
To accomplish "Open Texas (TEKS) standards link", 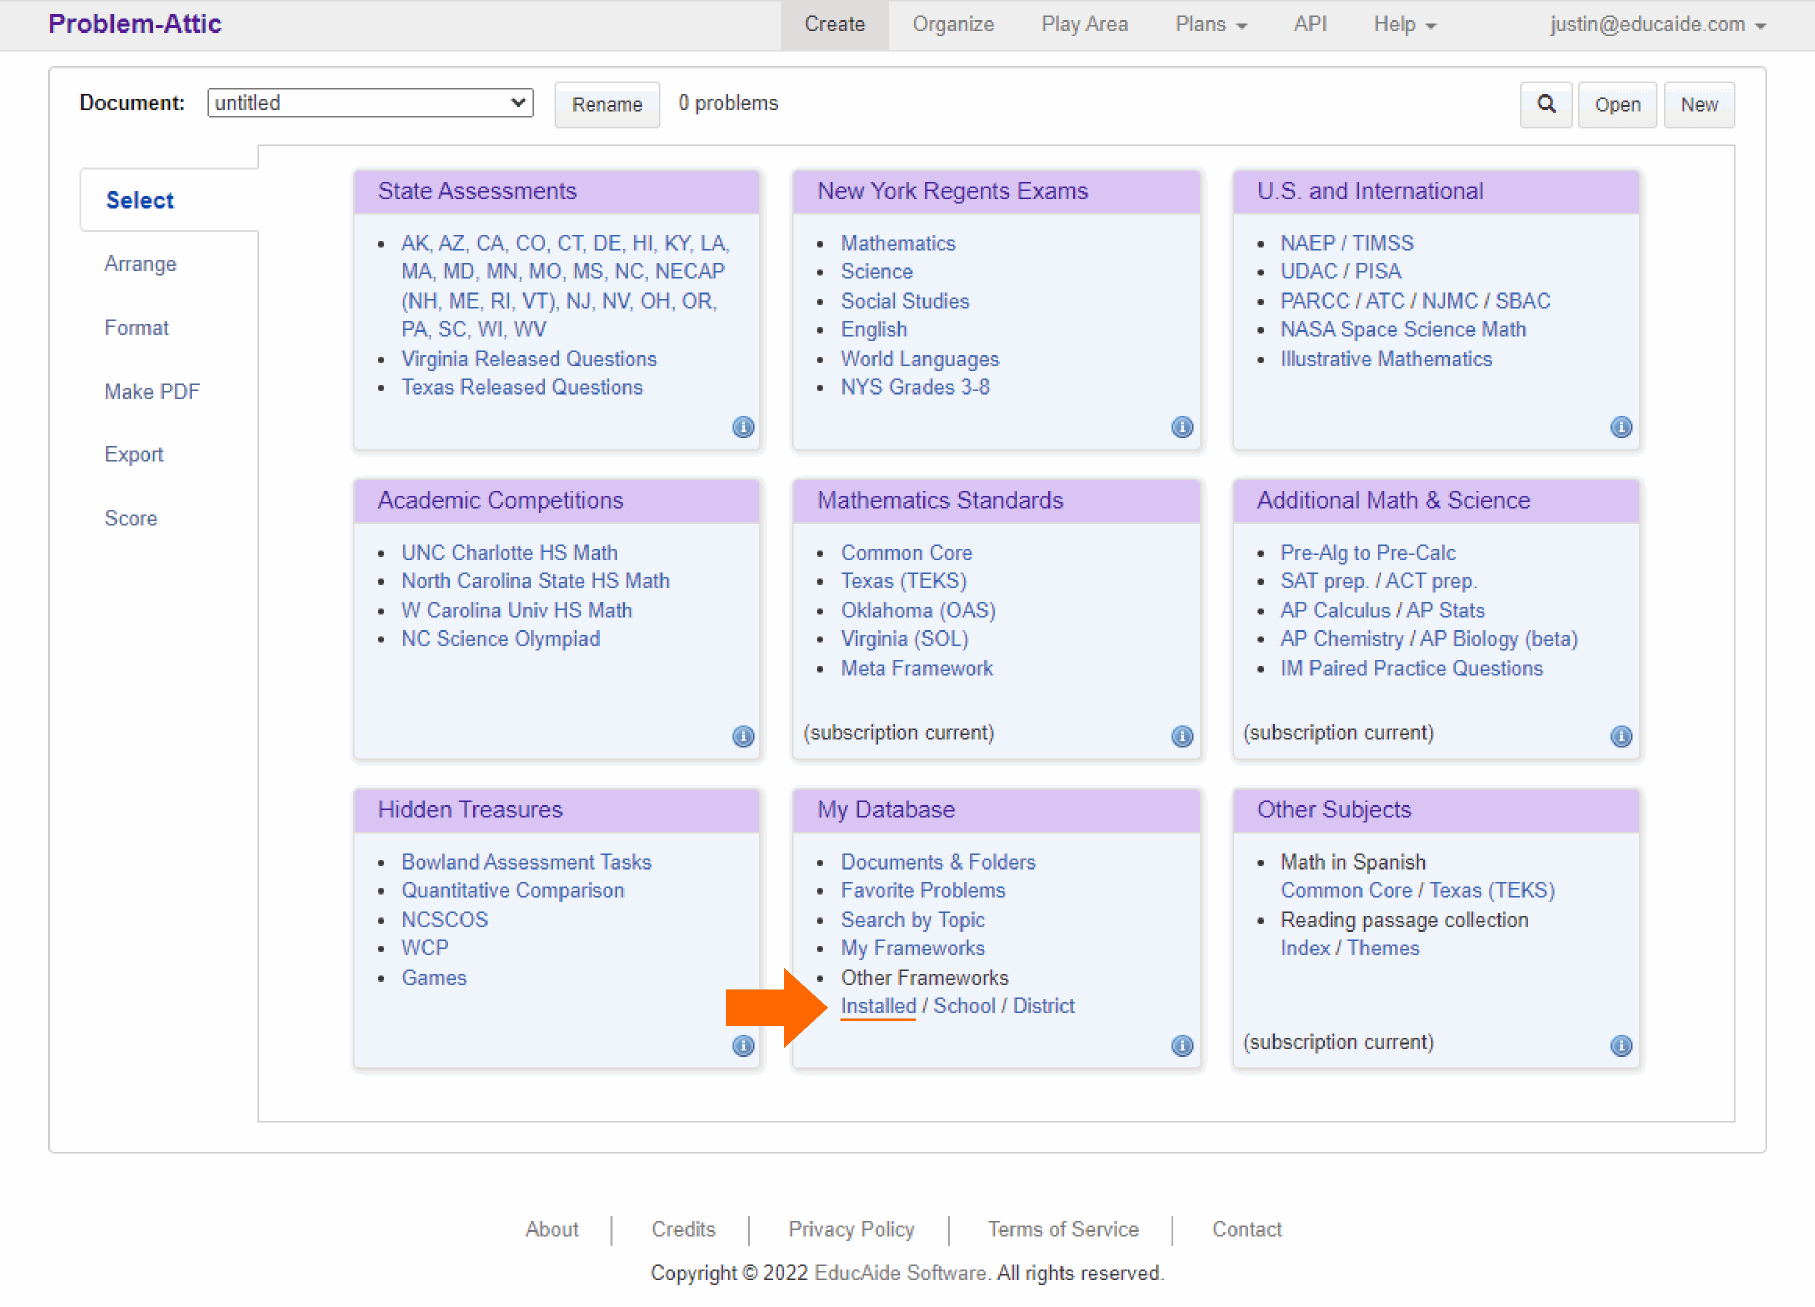I will point(904,581).
